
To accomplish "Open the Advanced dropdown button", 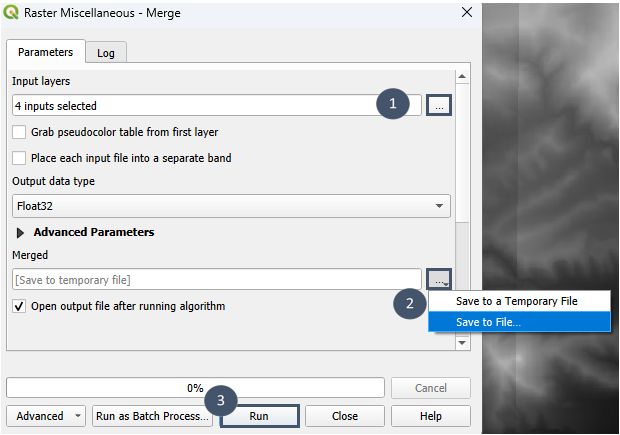I will tap(47, 416).
